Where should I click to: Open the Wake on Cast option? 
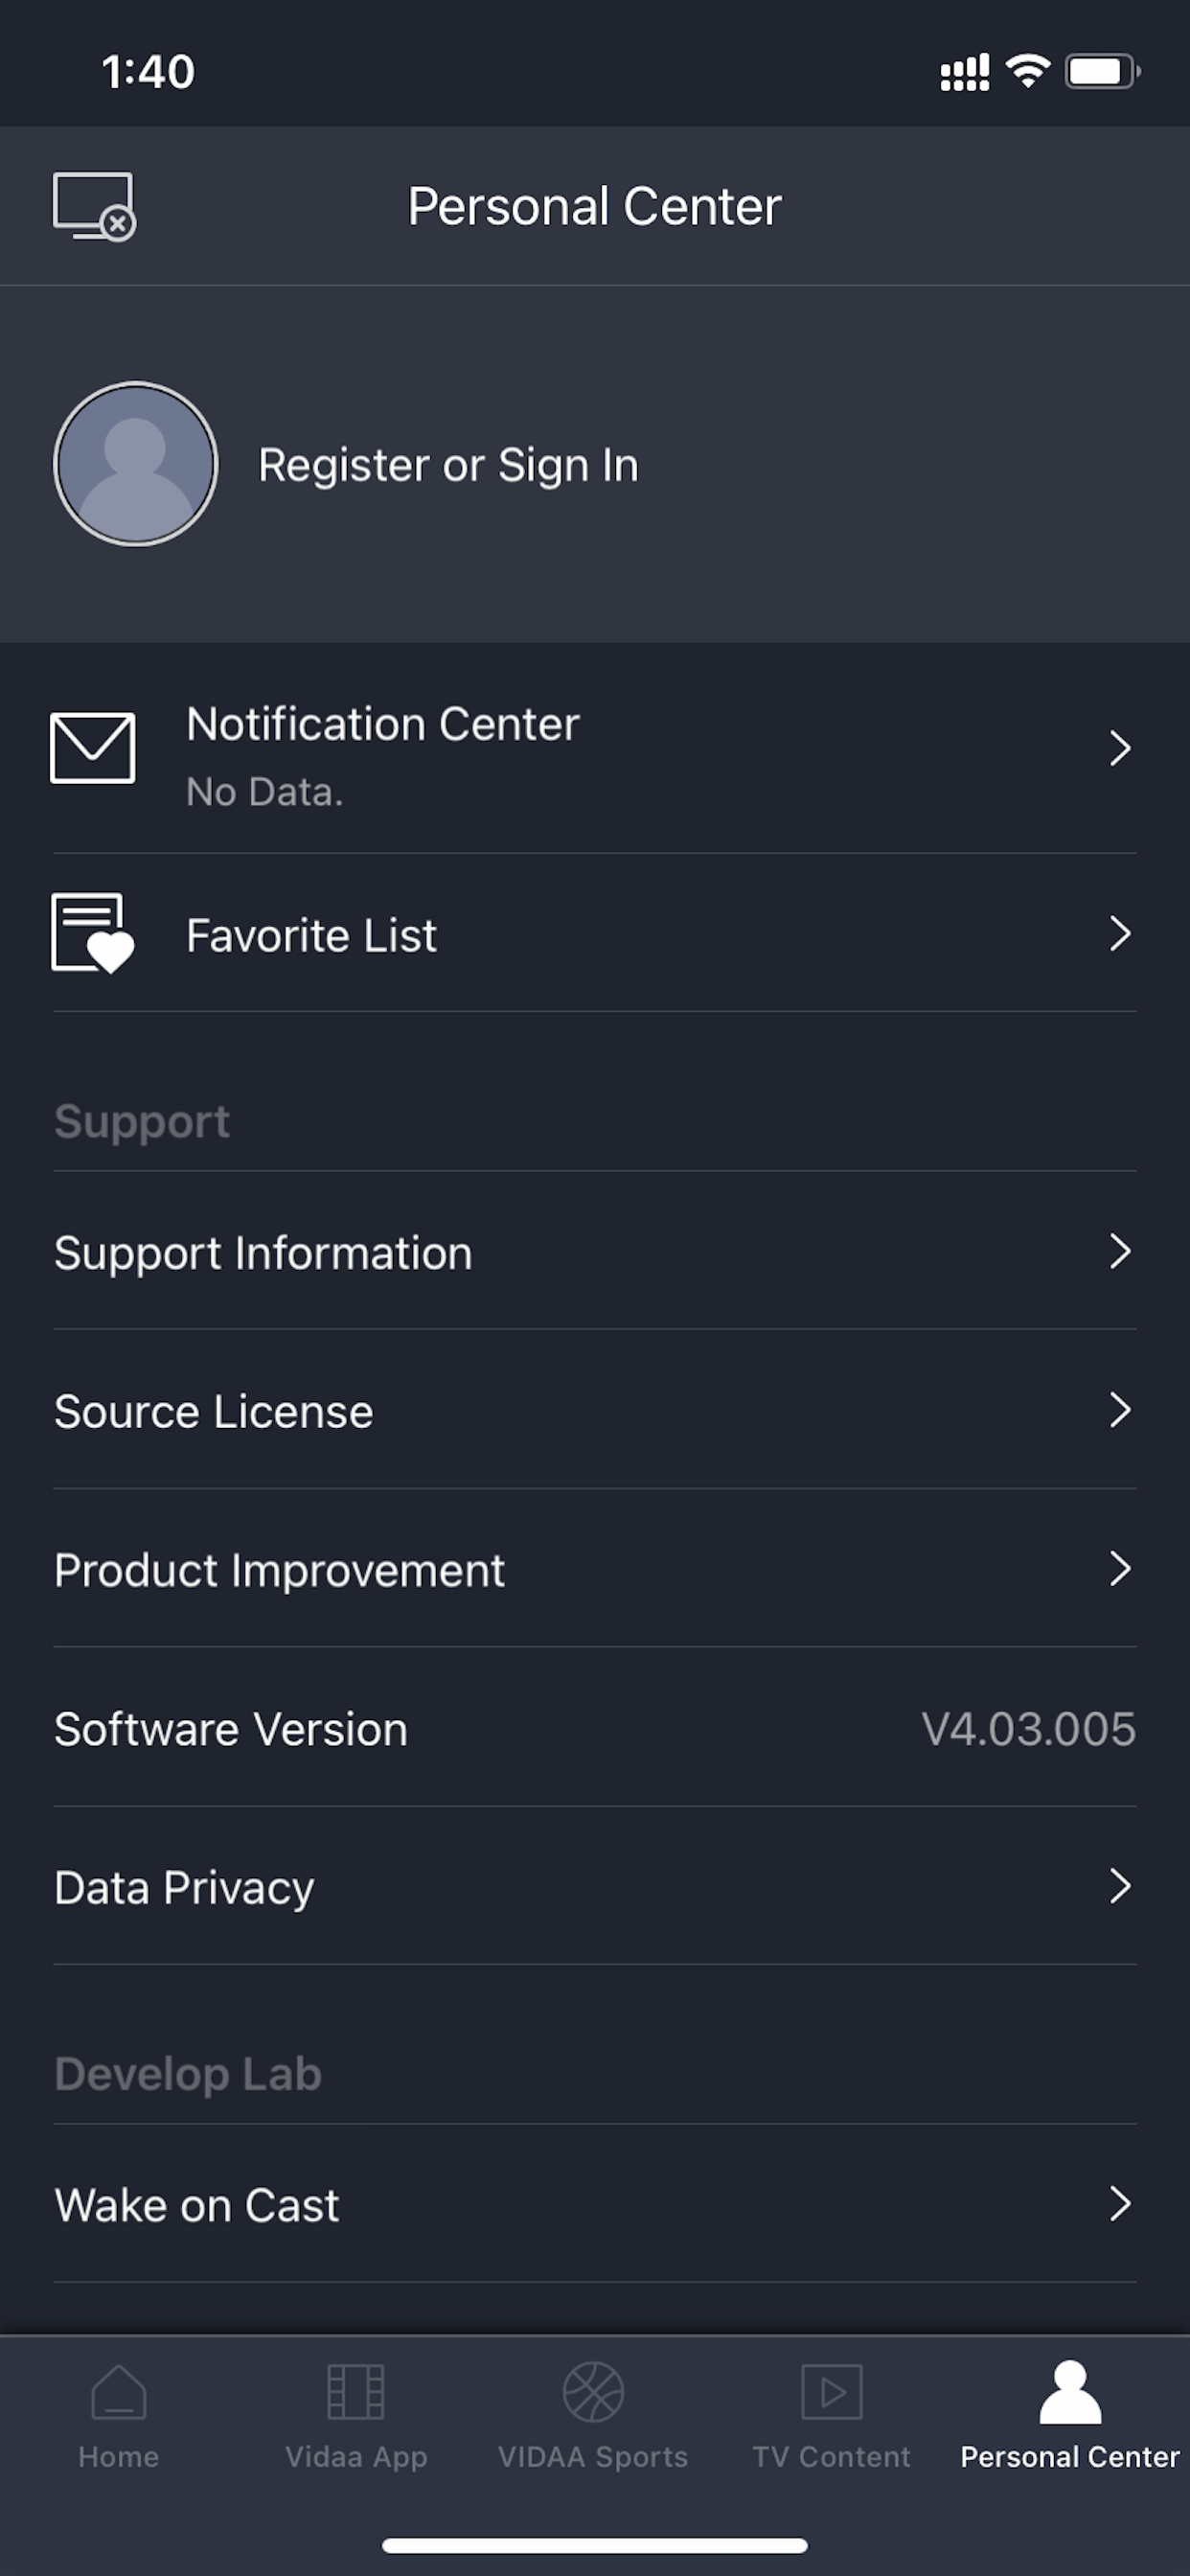pyautogui.click(x=198, y=2204)
